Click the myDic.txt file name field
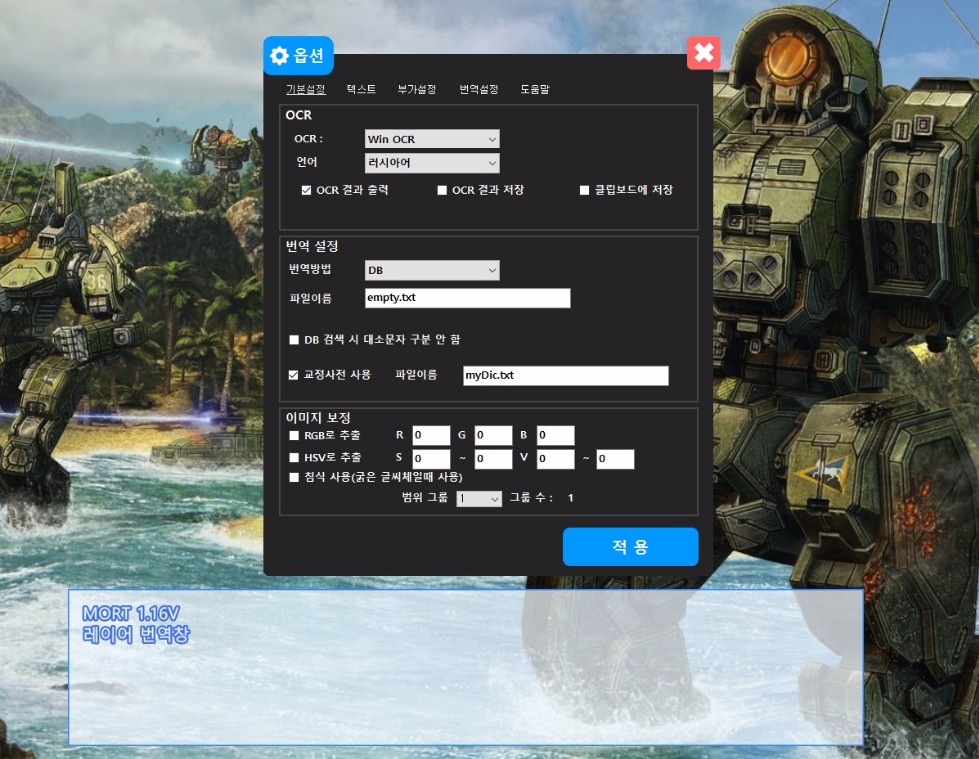This screenshot has width=979, height=759. pyautogui.click(x=565, y=375)
